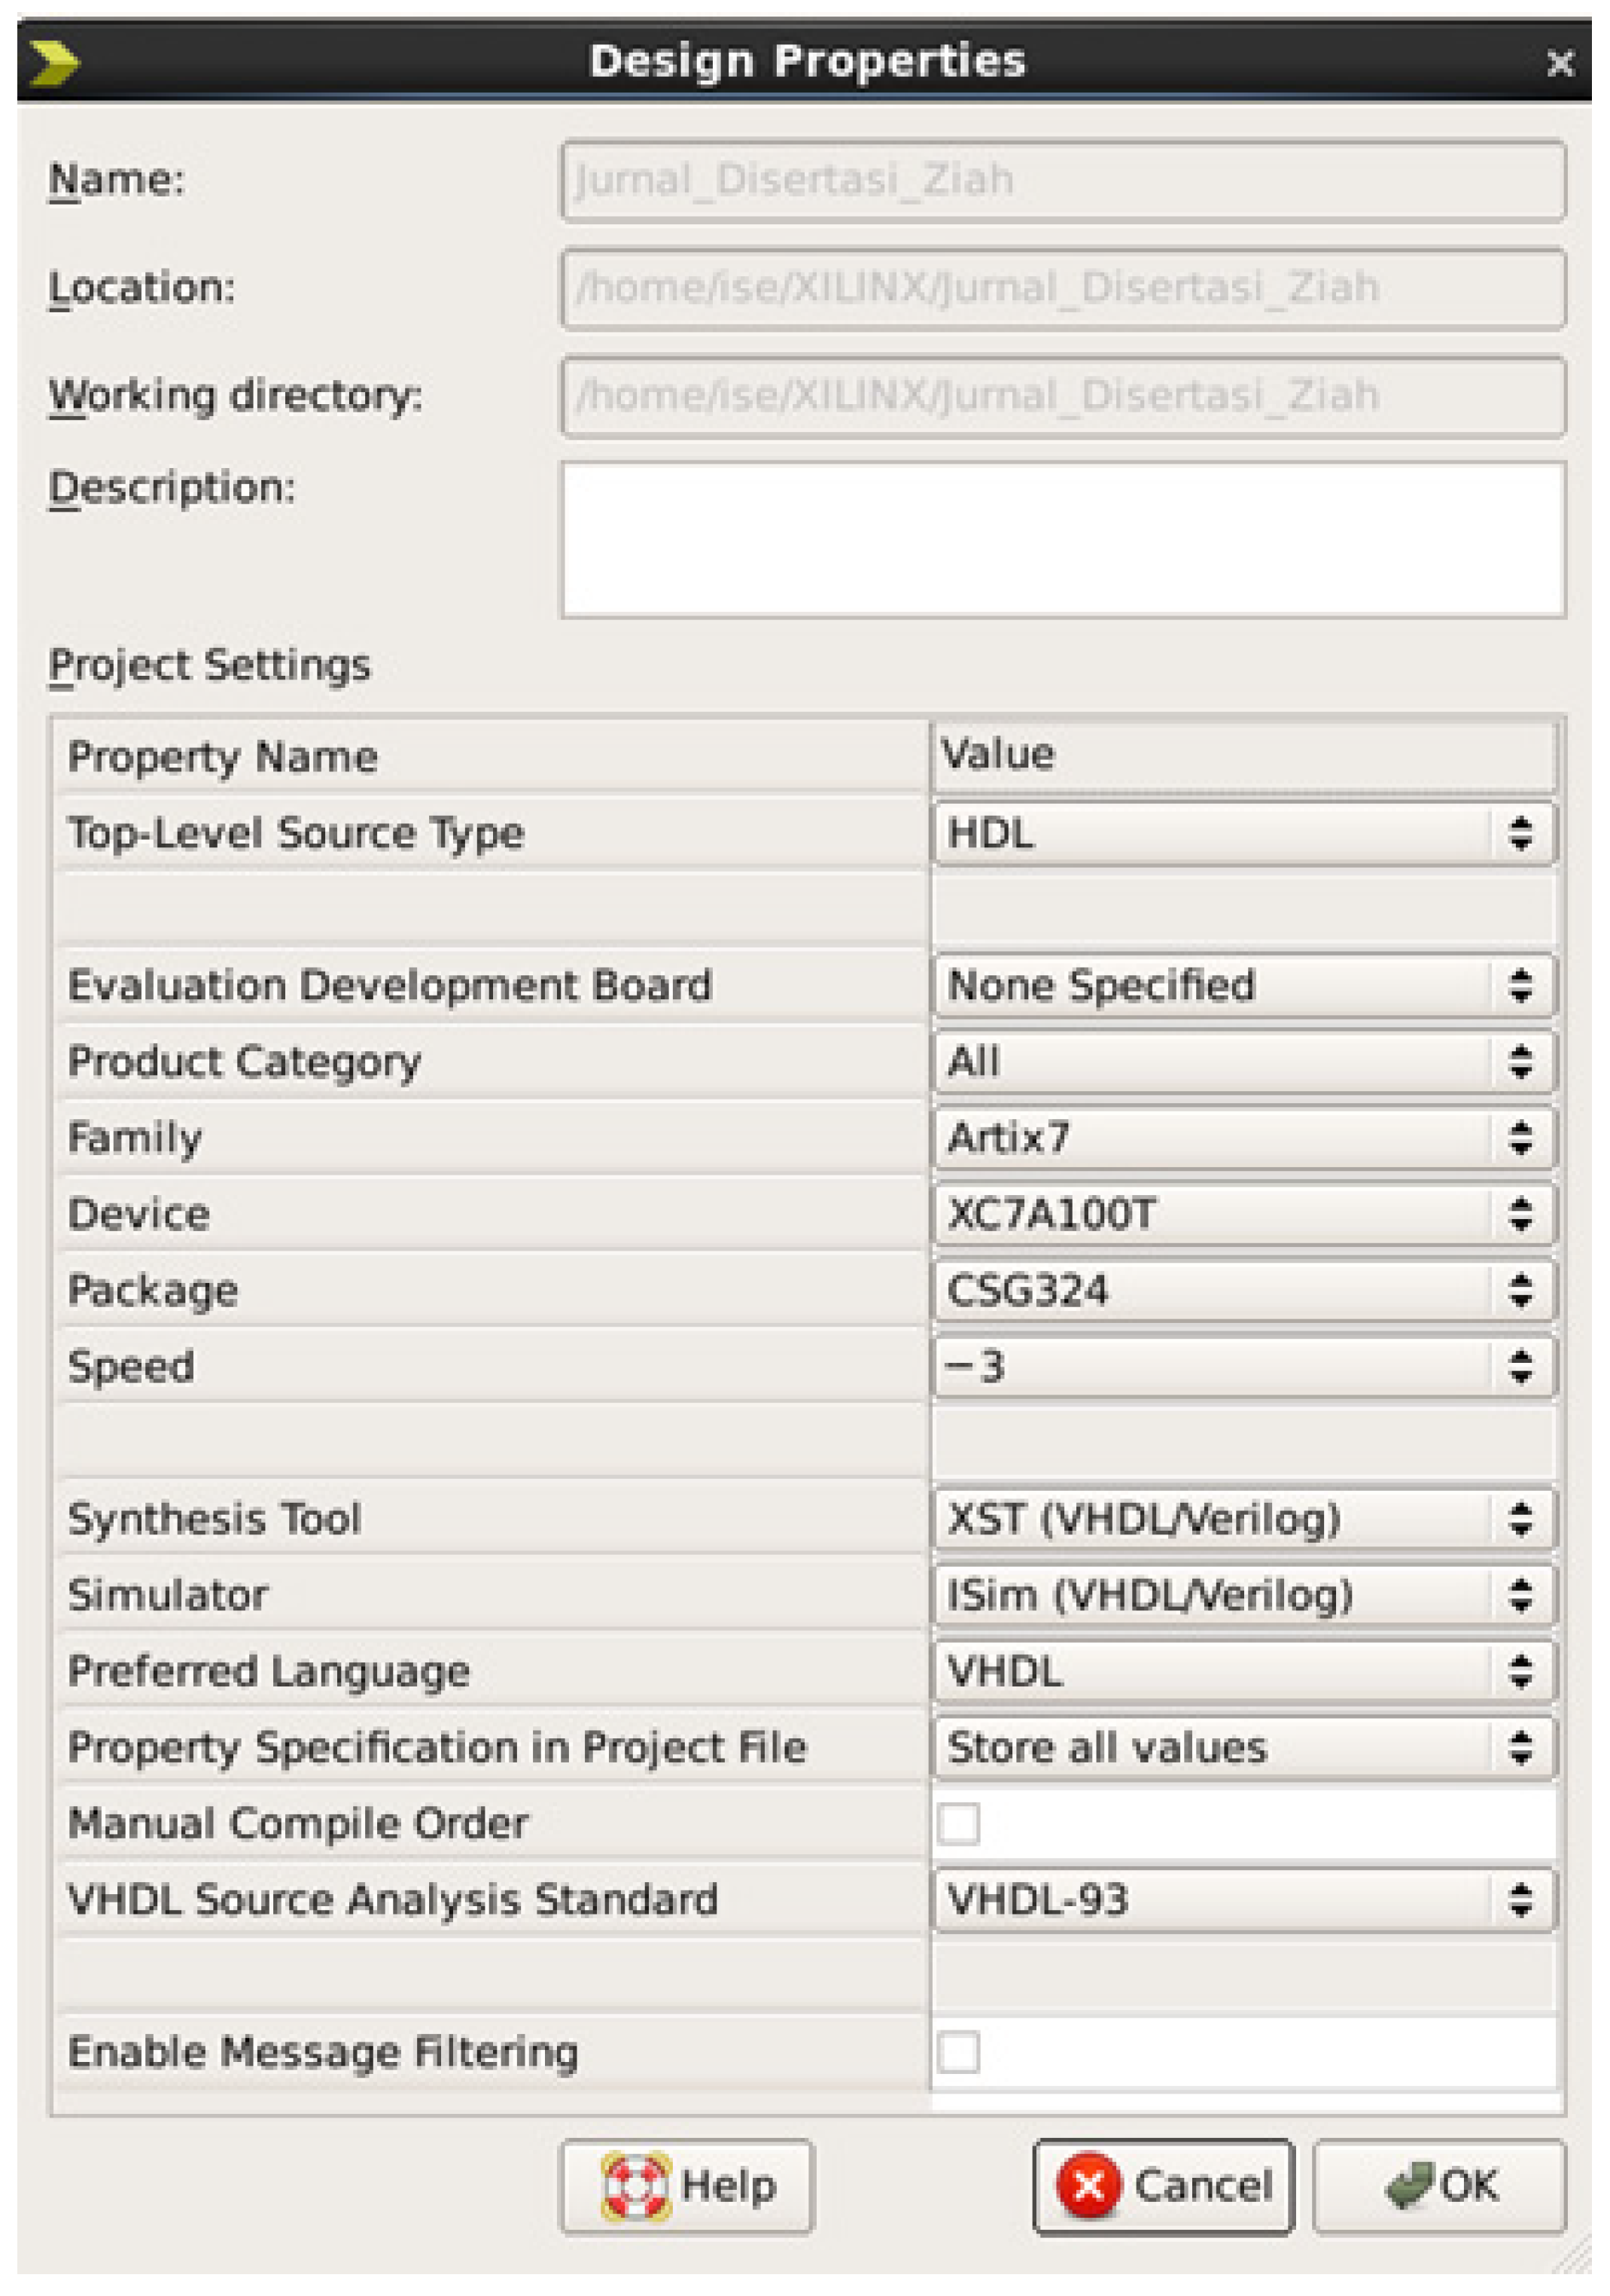Open Preferred Language dropdown
The width and height of the screenshot is (1610, 2296).
click(1244, 1671)
